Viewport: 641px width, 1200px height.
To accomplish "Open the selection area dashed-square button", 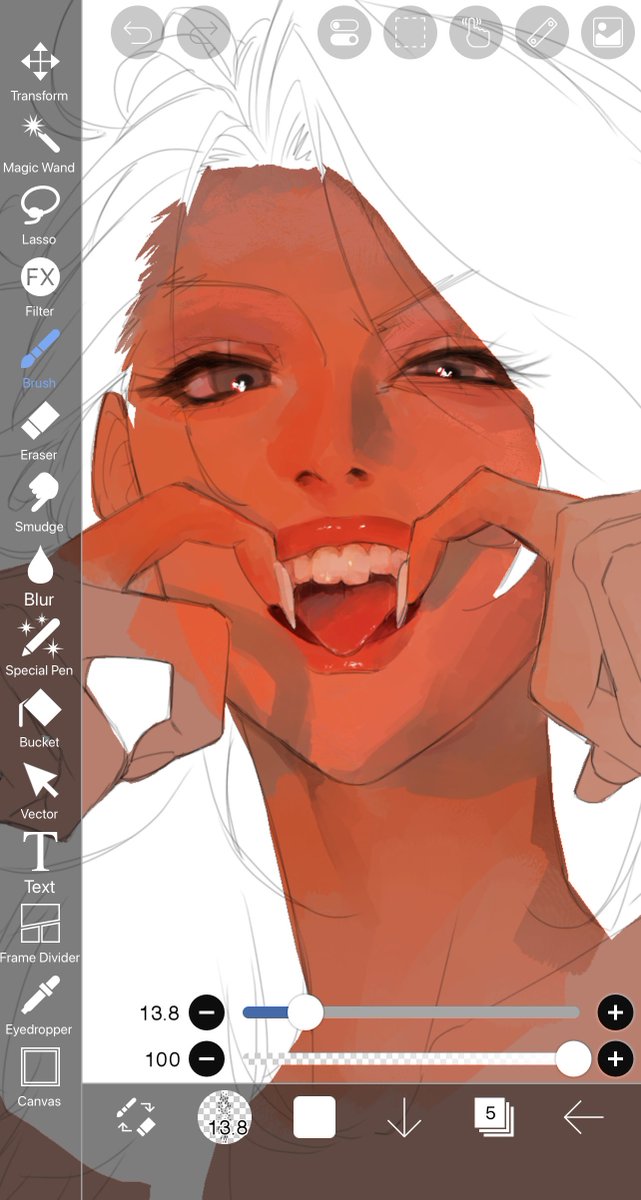I will [x=410, y=33].
